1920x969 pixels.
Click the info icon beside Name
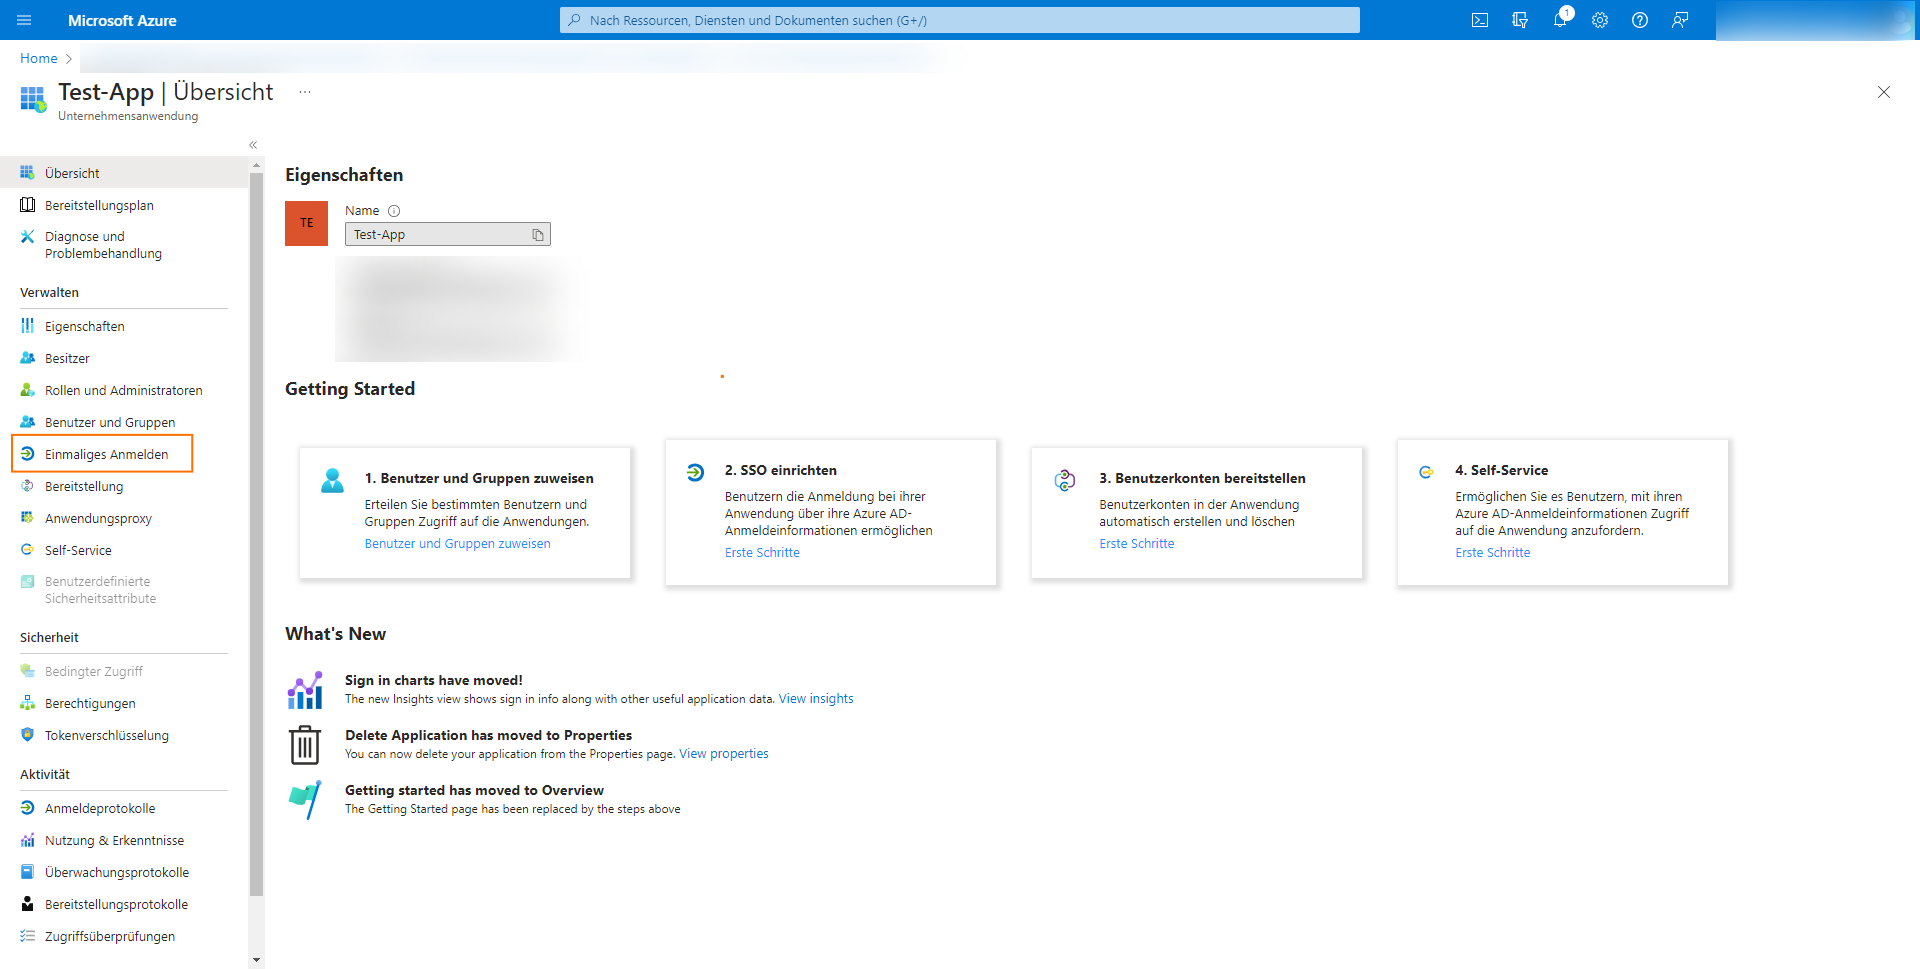pos(394,211)
